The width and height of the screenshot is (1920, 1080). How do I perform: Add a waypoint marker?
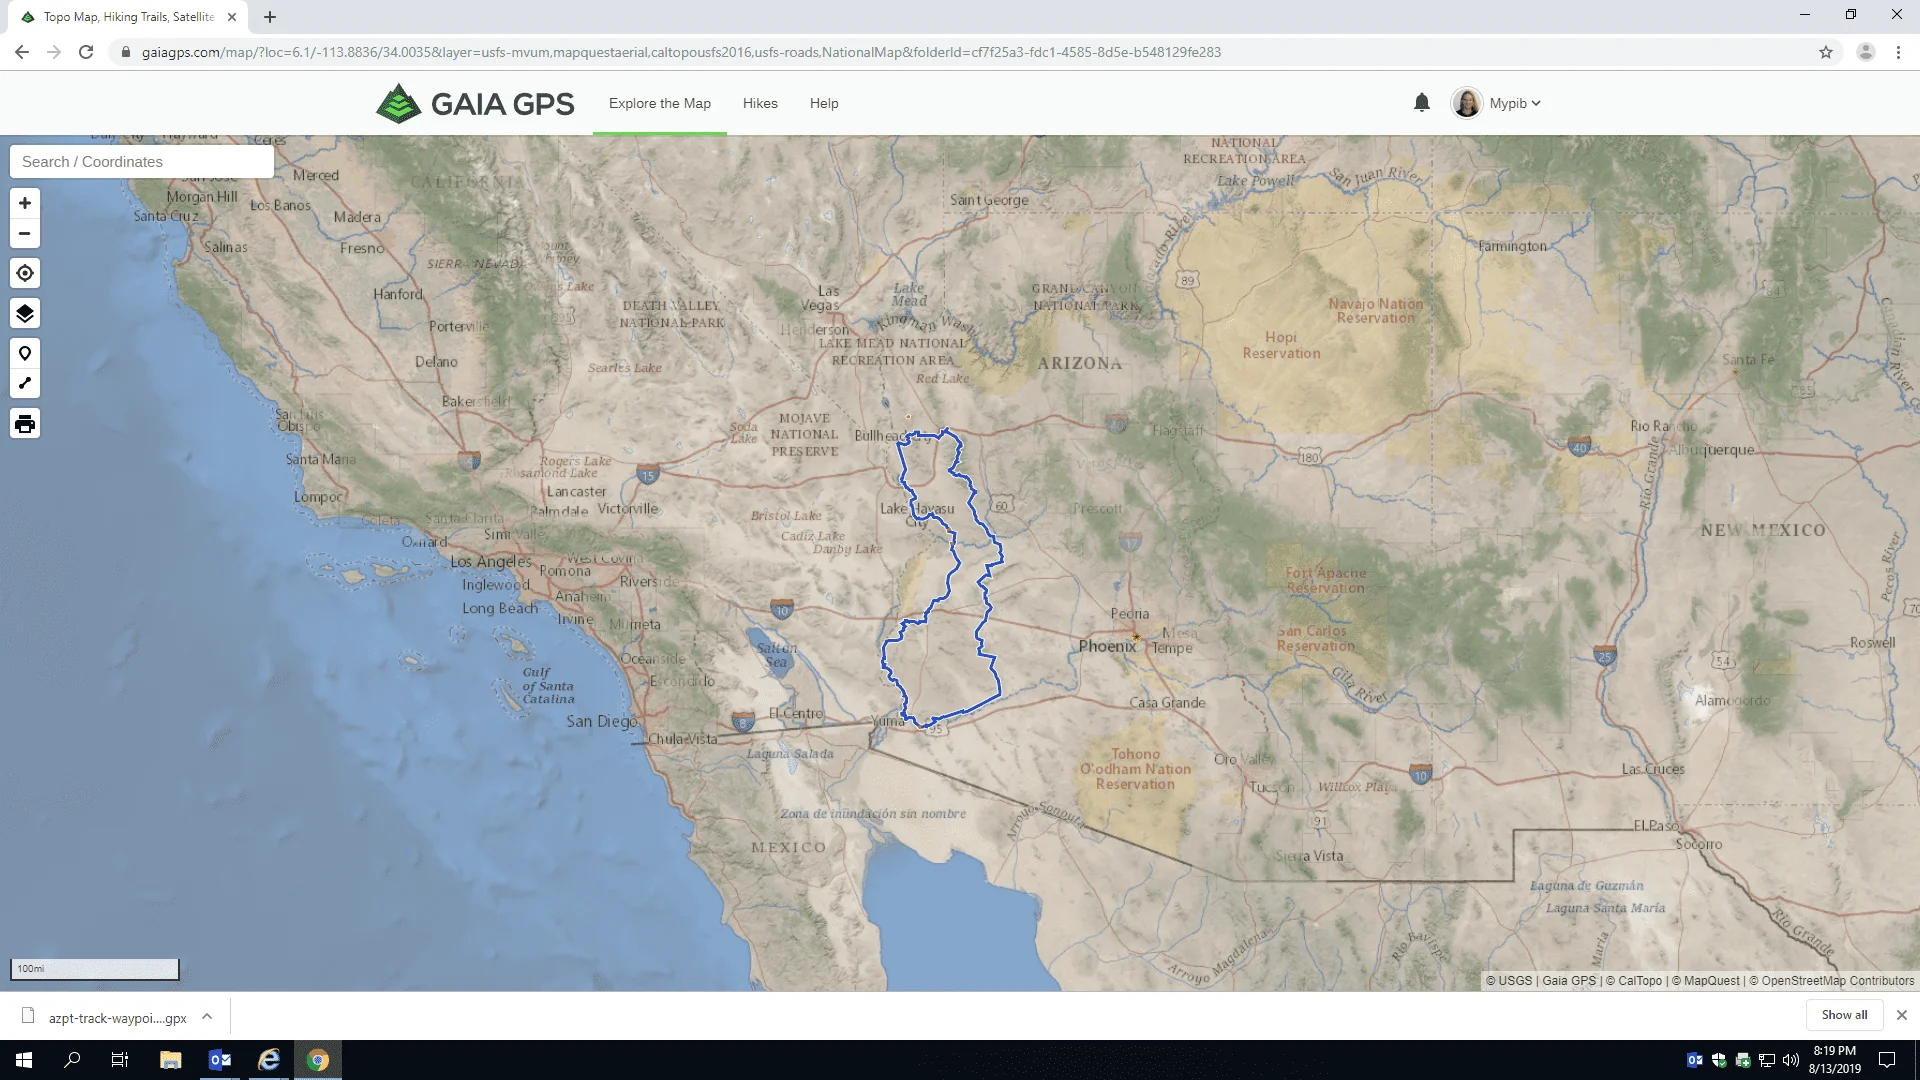[x=25, y=353]
